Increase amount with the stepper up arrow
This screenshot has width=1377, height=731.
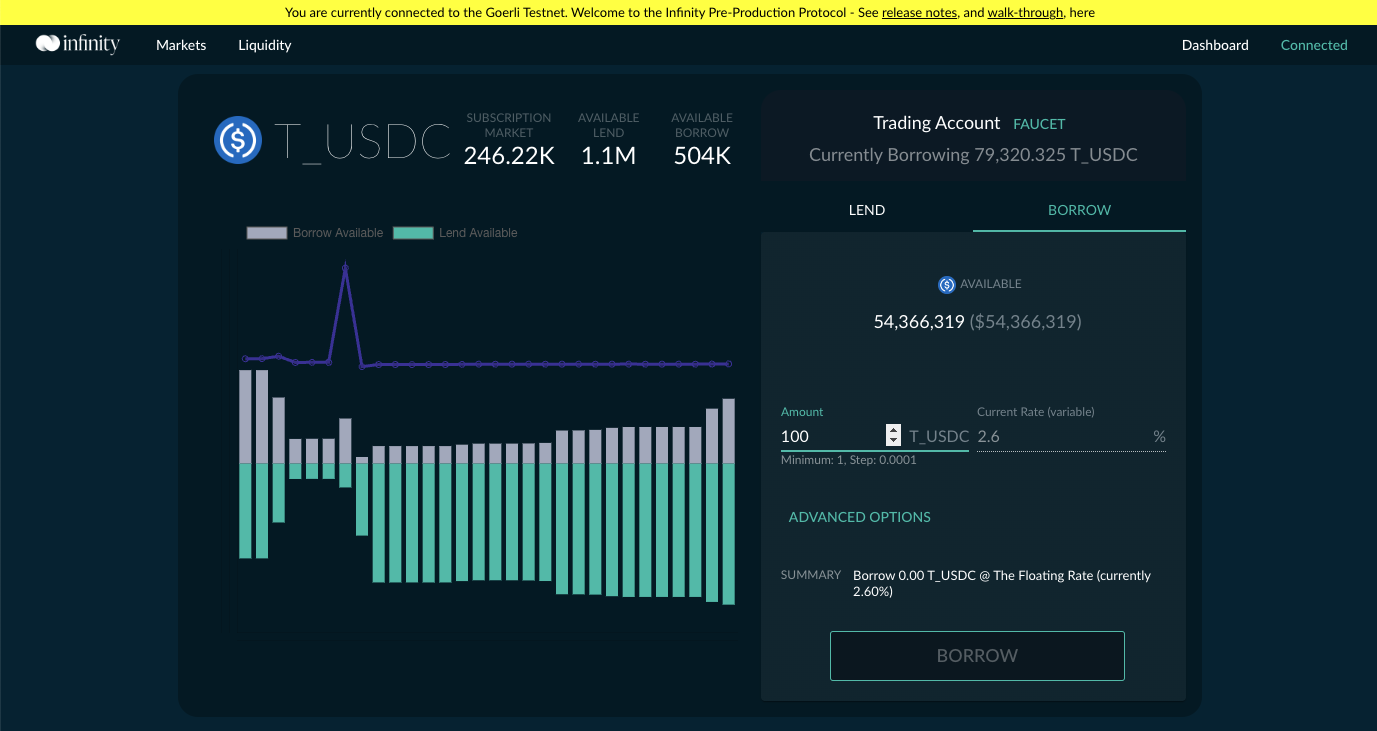point(893,430)
